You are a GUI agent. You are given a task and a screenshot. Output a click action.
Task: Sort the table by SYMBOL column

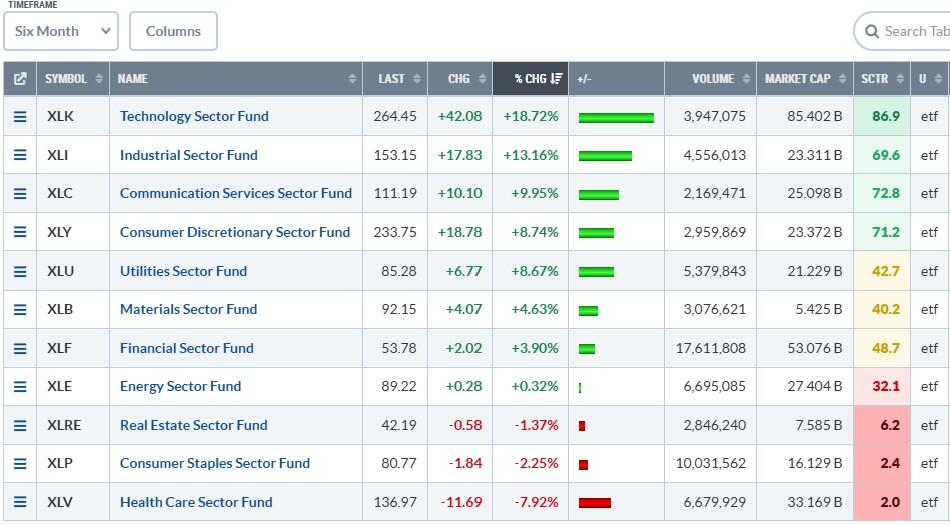tap(72, 79)
